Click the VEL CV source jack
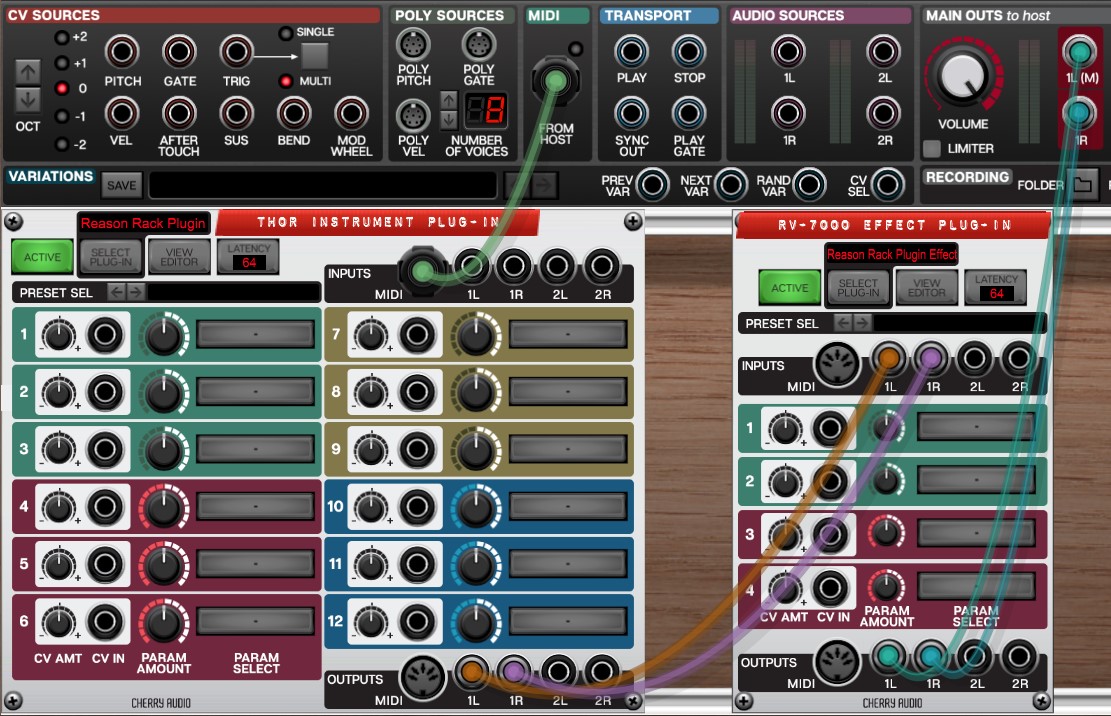This screenshot has height=716, width=1111. [122, 113]
